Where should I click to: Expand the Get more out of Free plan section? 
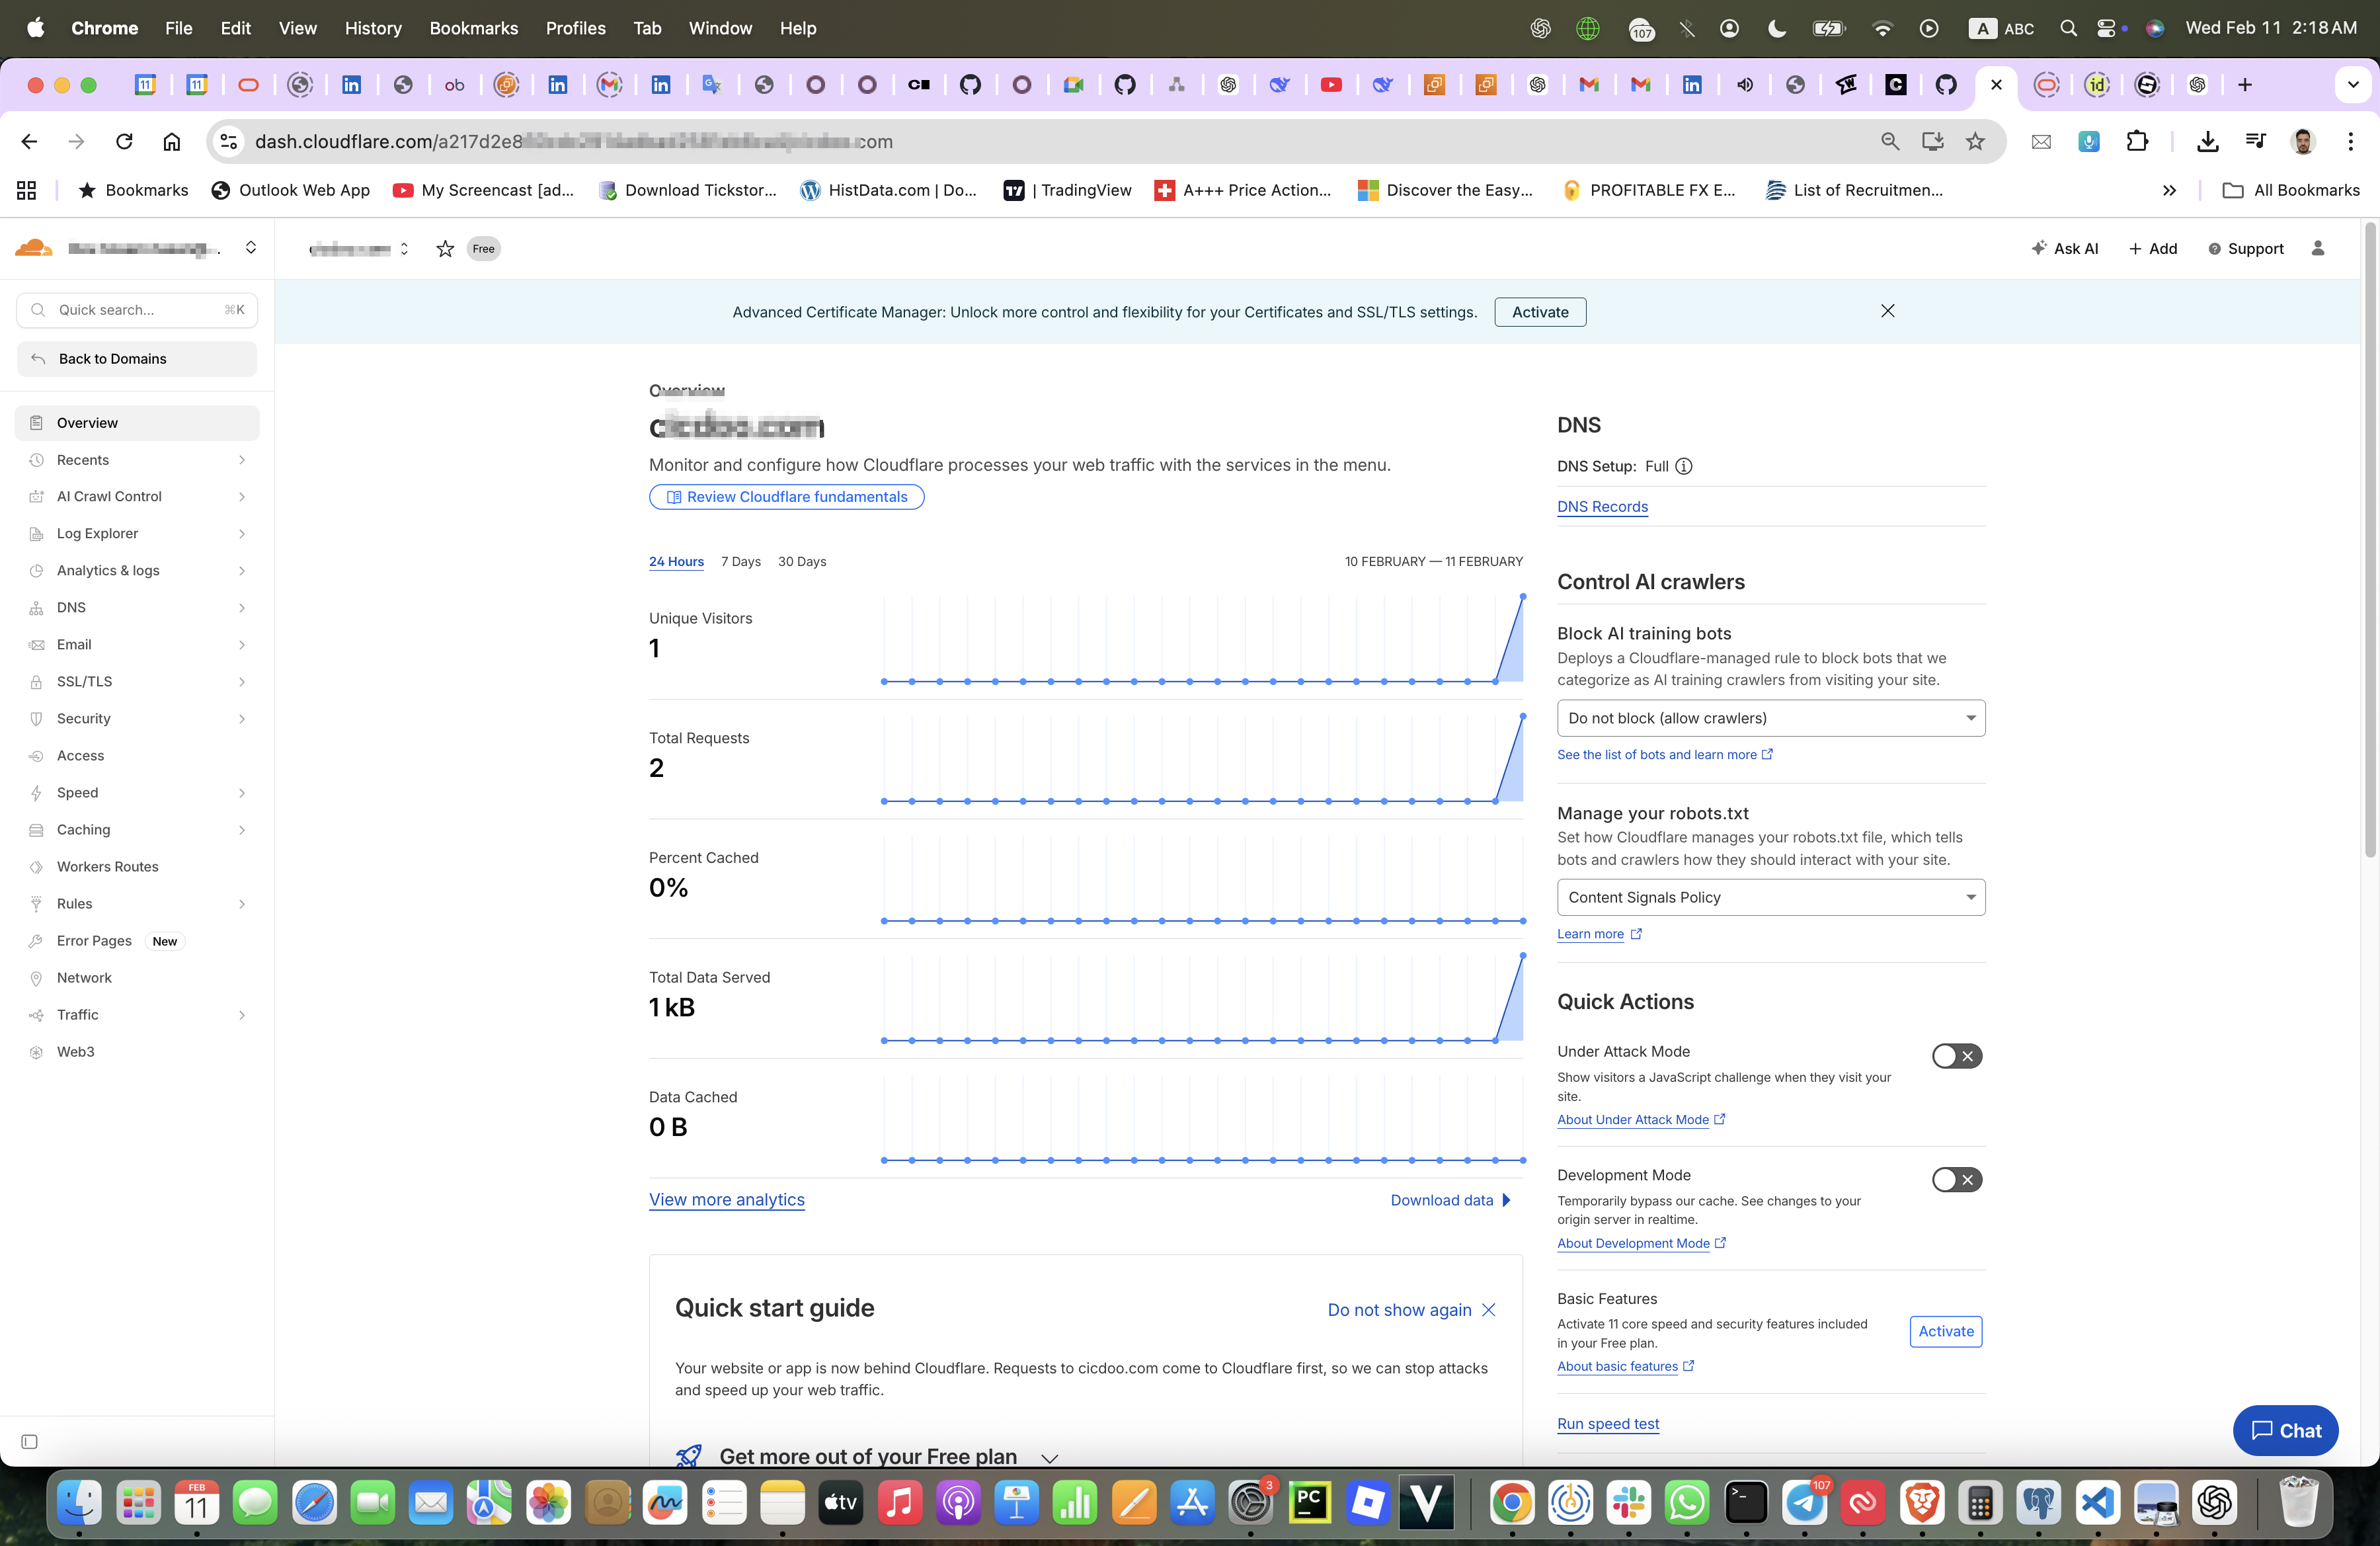click(x=1049, y=1458)
